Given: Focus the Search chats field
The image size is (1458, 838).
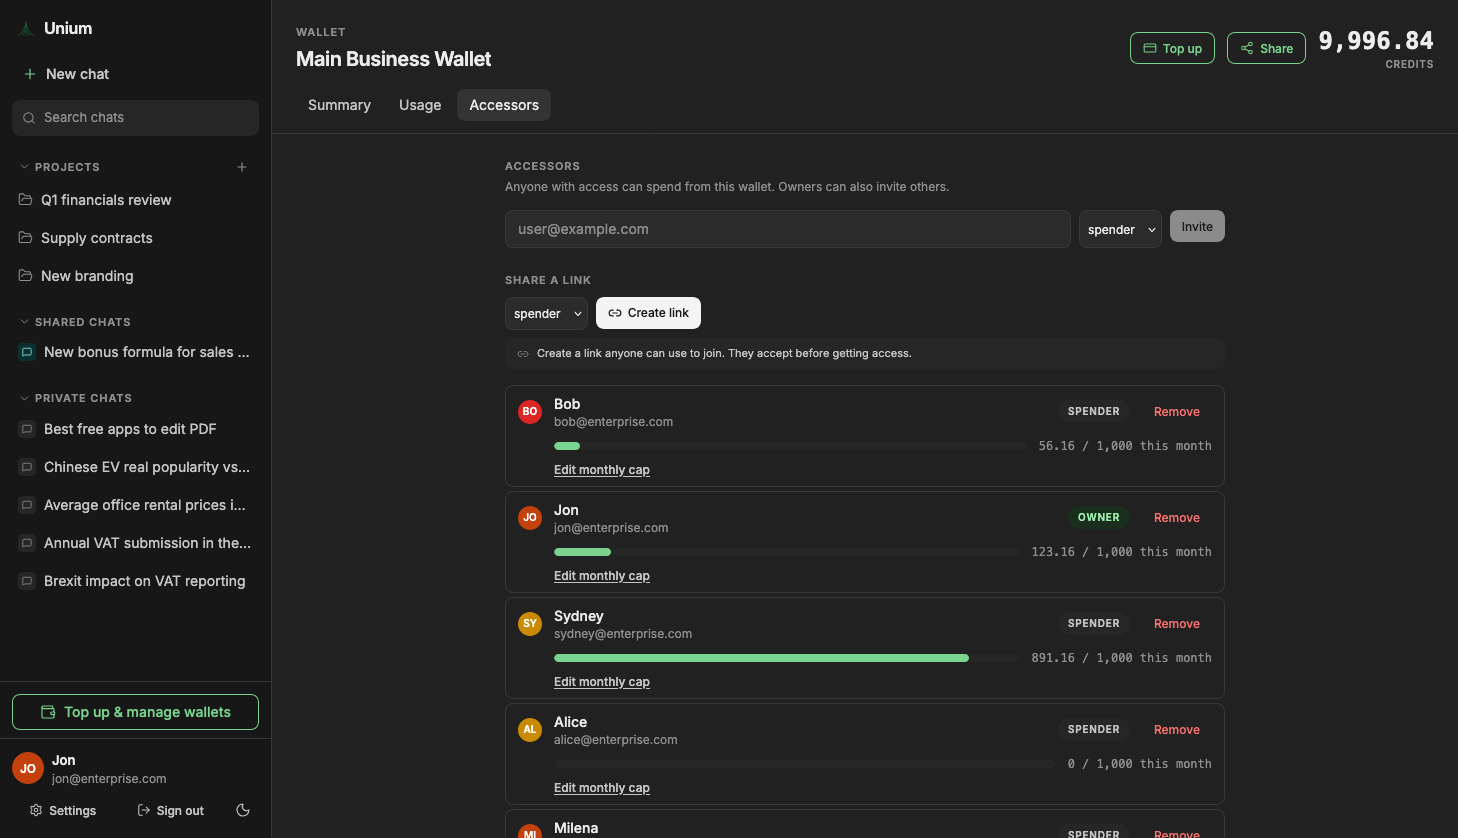Looking at the screenshot, I should 135,118.
